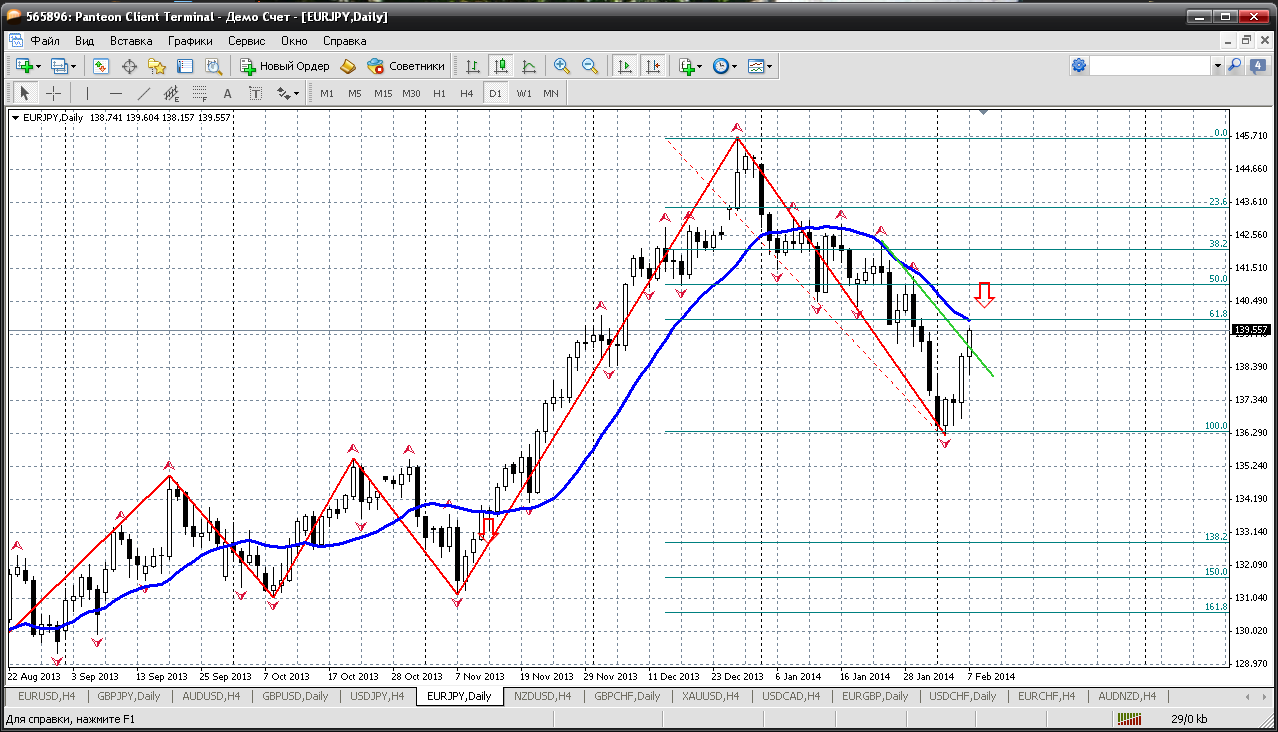Enable the crosshair cursor mode
The width and height of the screenshot is (1278, 732).
coord(53,93)
